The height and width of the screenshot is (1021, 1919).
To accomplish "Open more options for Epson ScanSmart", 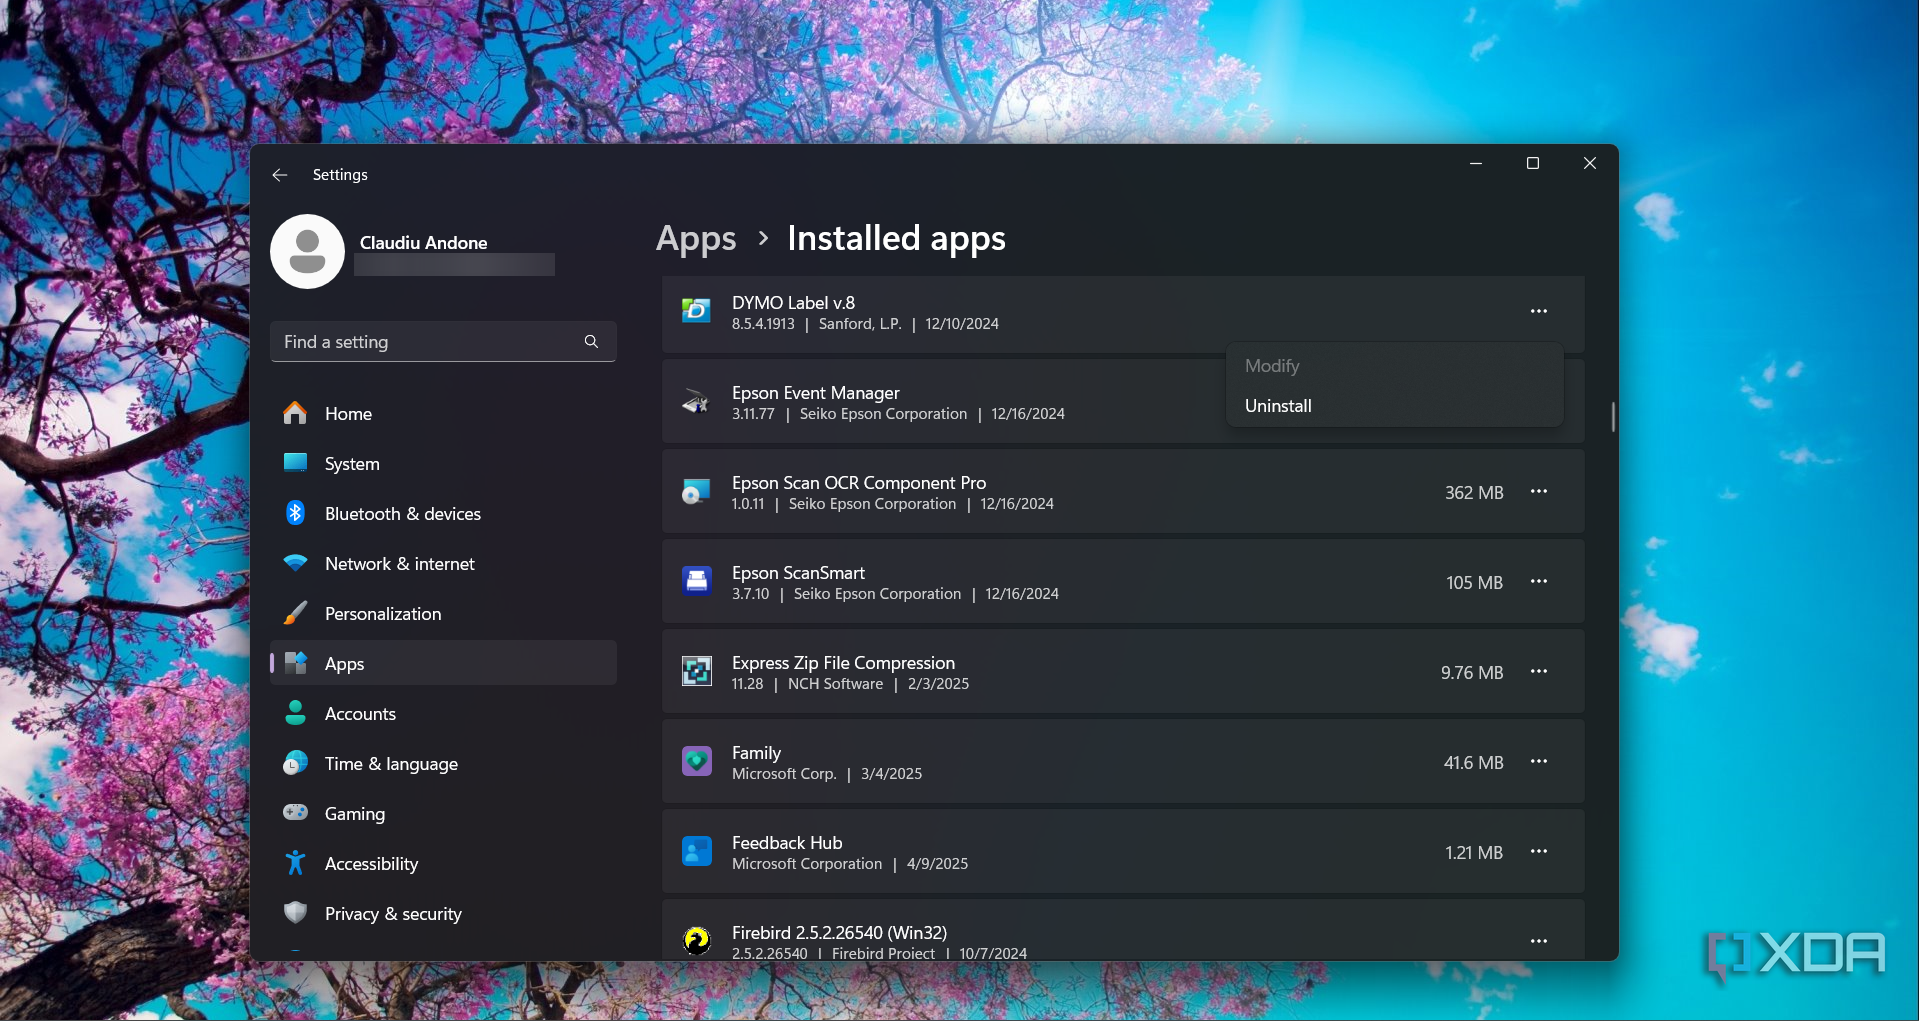I will [1538, 581].
